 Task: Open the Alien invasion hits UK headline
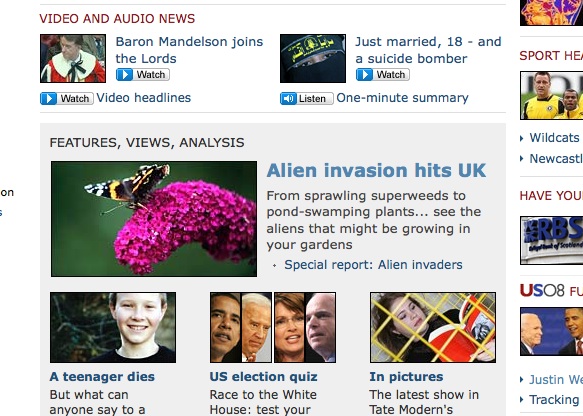[x=376, y=171]
